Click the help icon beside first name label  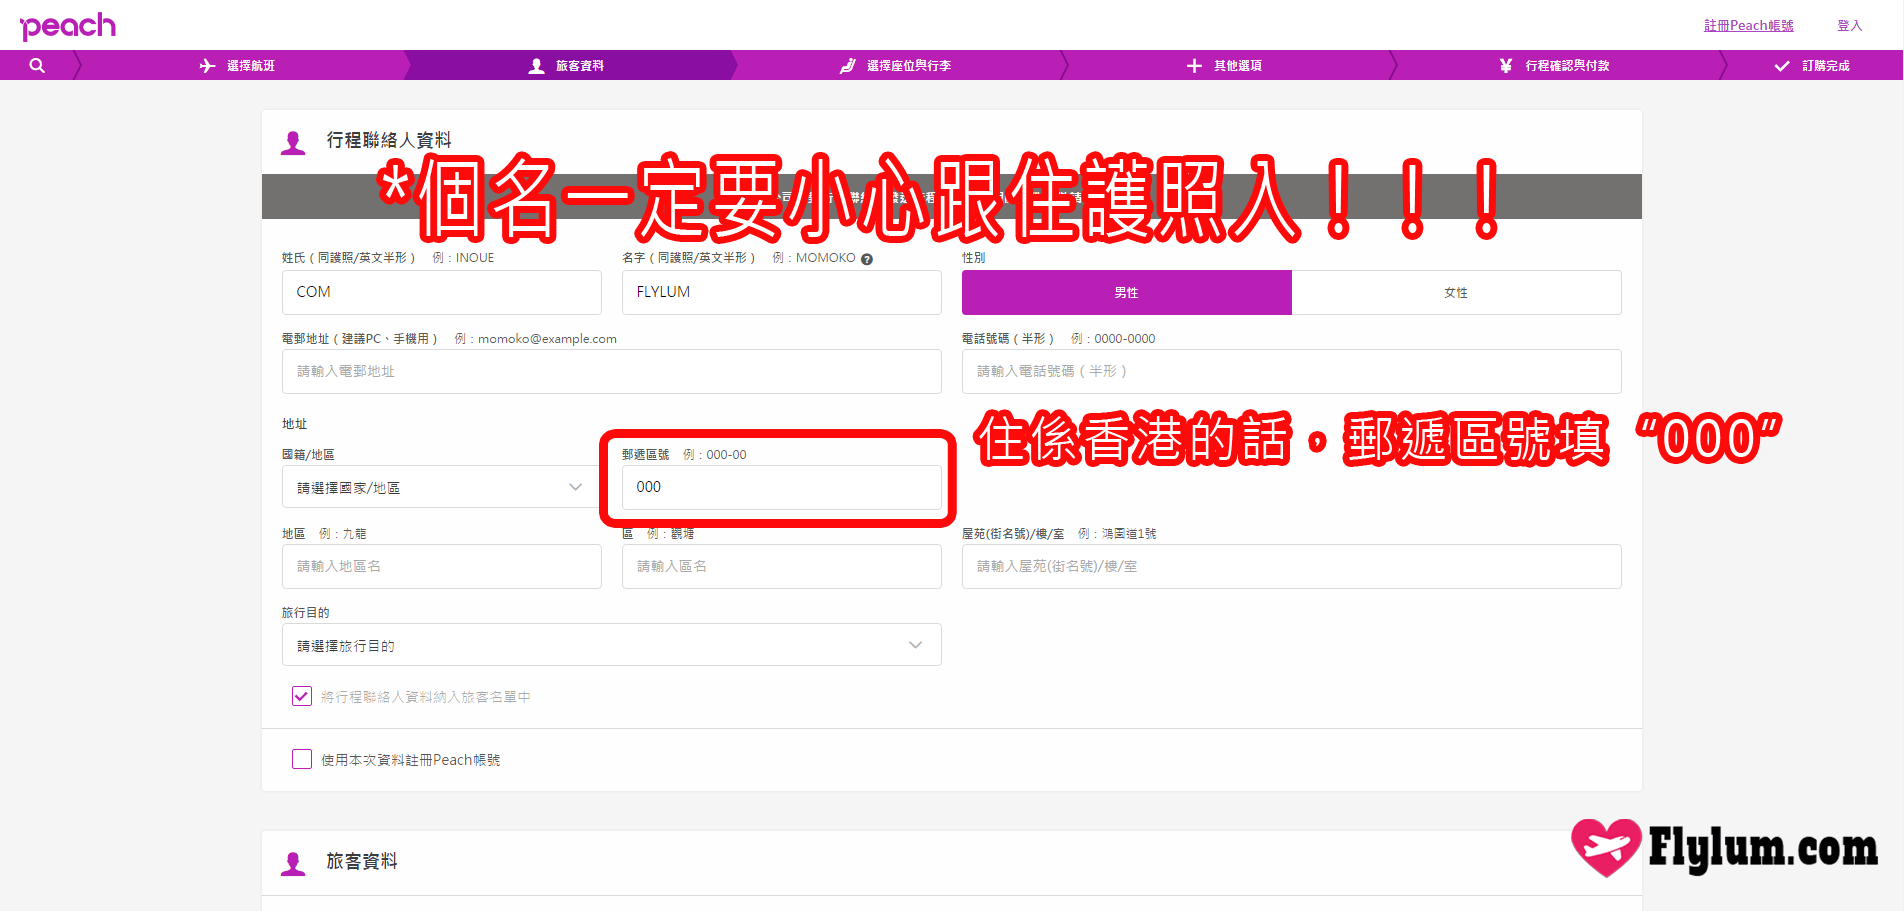point(867,259)
